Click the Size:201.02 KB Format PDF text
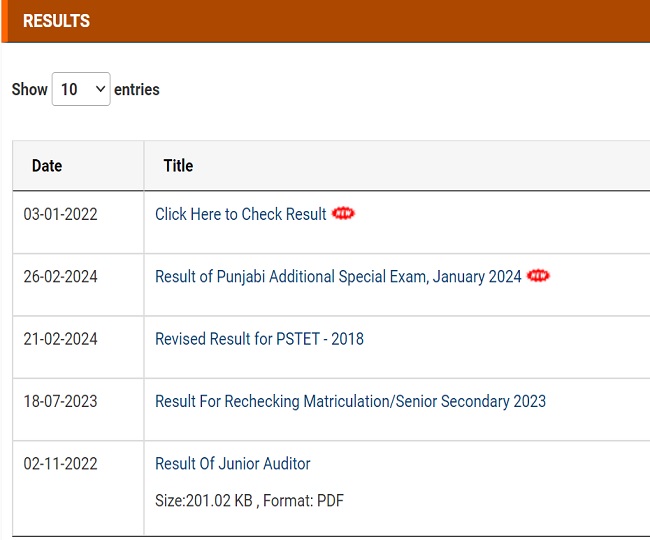 pos(249,501)
